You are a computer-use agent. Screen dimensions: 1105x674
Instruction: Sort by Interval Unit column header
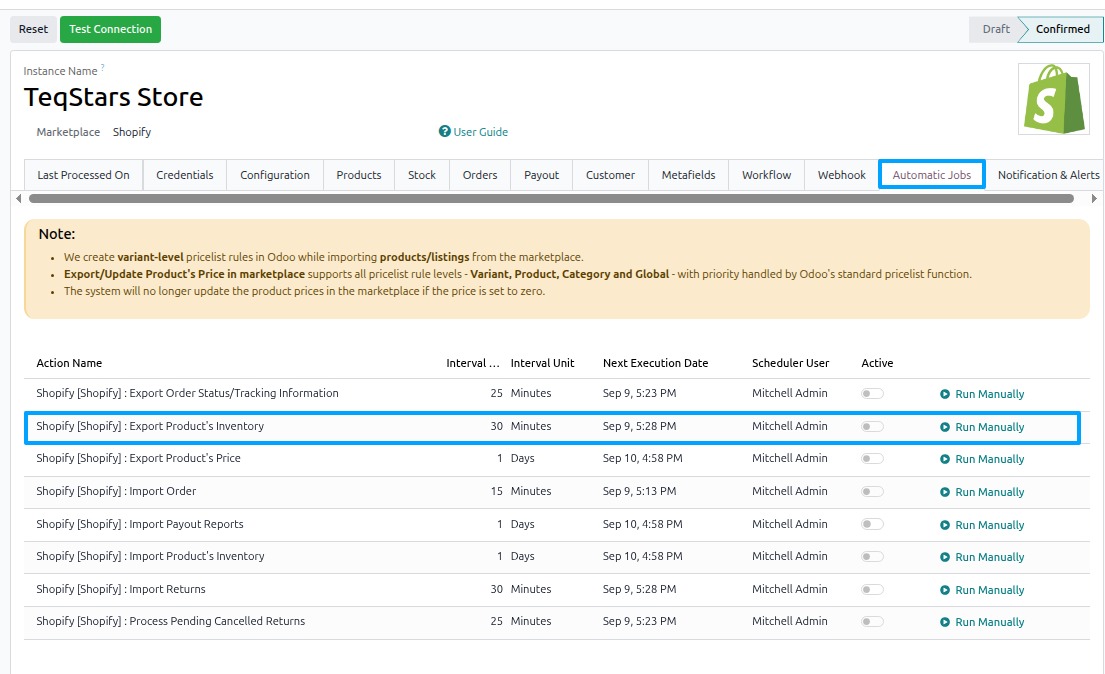pyautogui.click(x=542, y=363)
